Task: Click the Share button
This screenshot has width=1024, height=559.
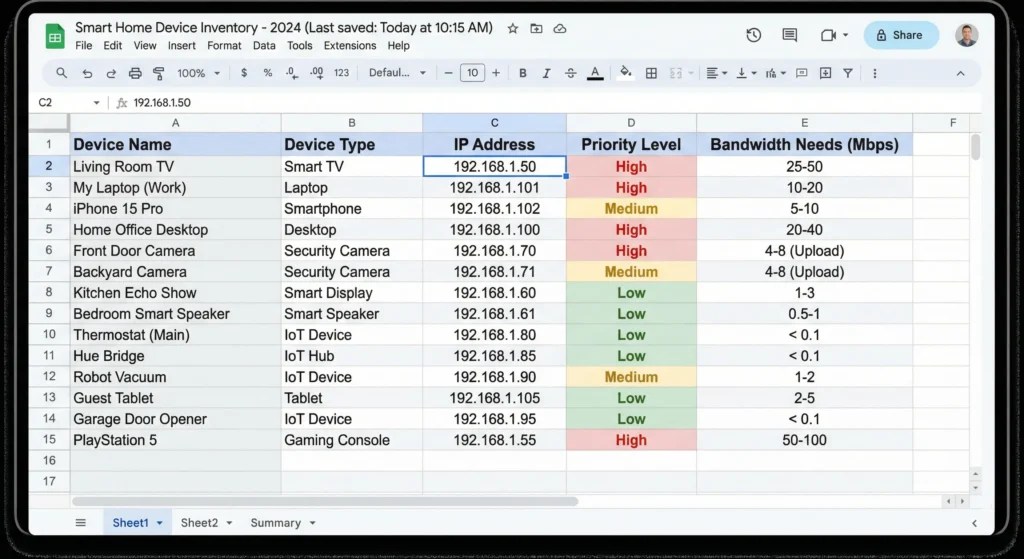Action: (x=901, y=35)
